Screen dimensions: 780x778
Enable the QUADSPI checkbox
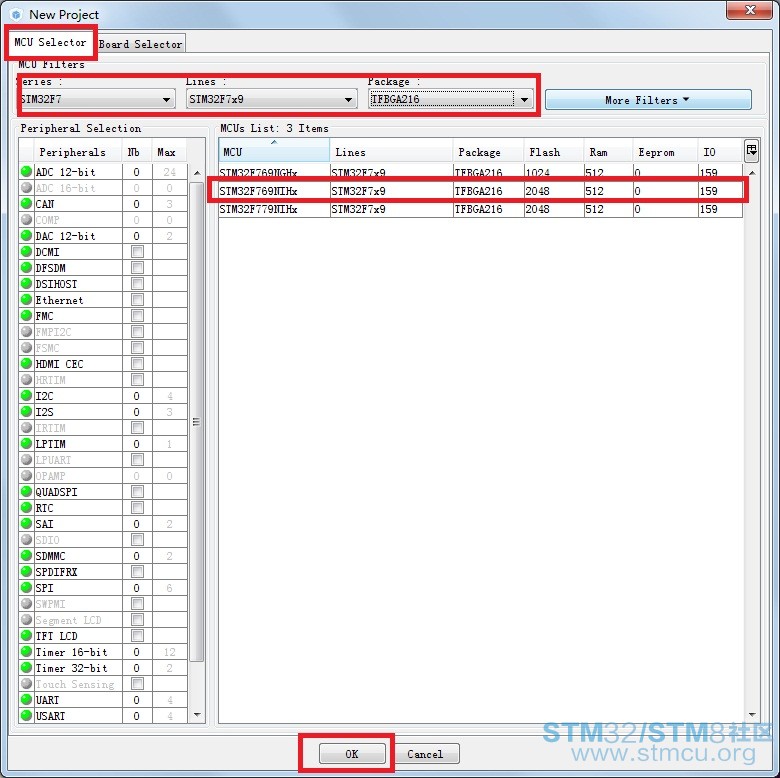137,491
